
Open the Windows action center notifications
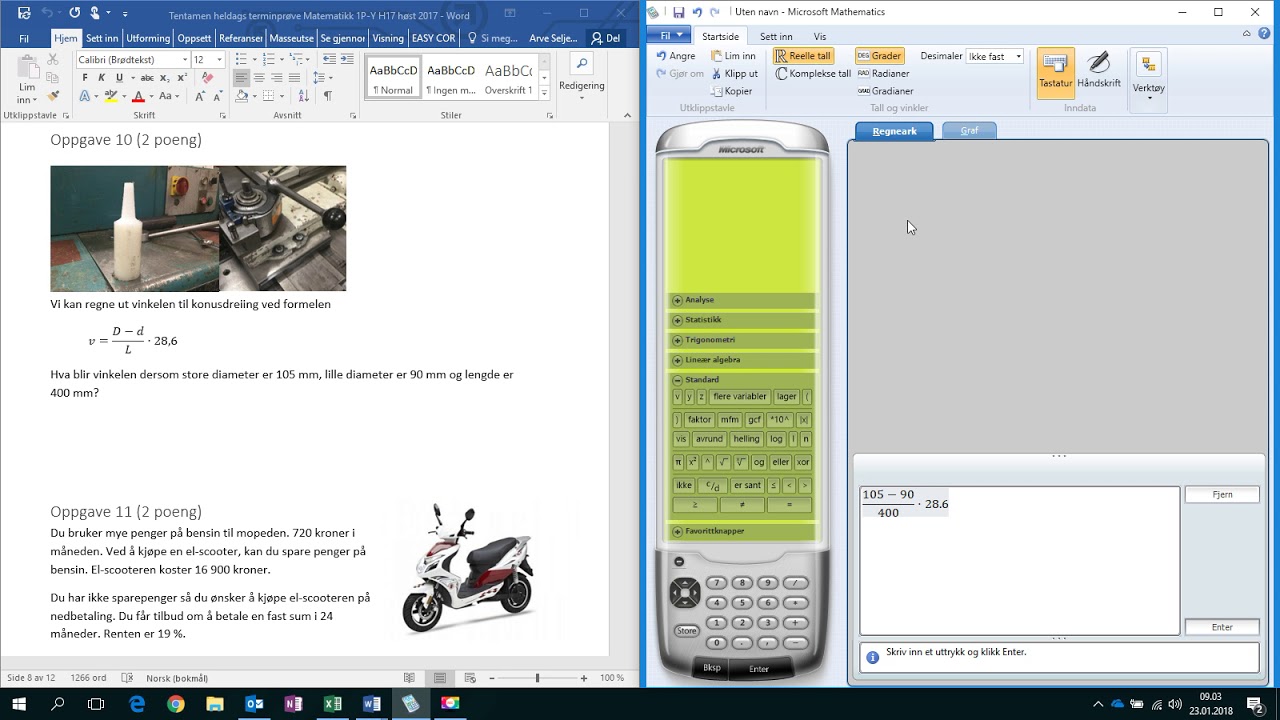(x=1255, y=704)
